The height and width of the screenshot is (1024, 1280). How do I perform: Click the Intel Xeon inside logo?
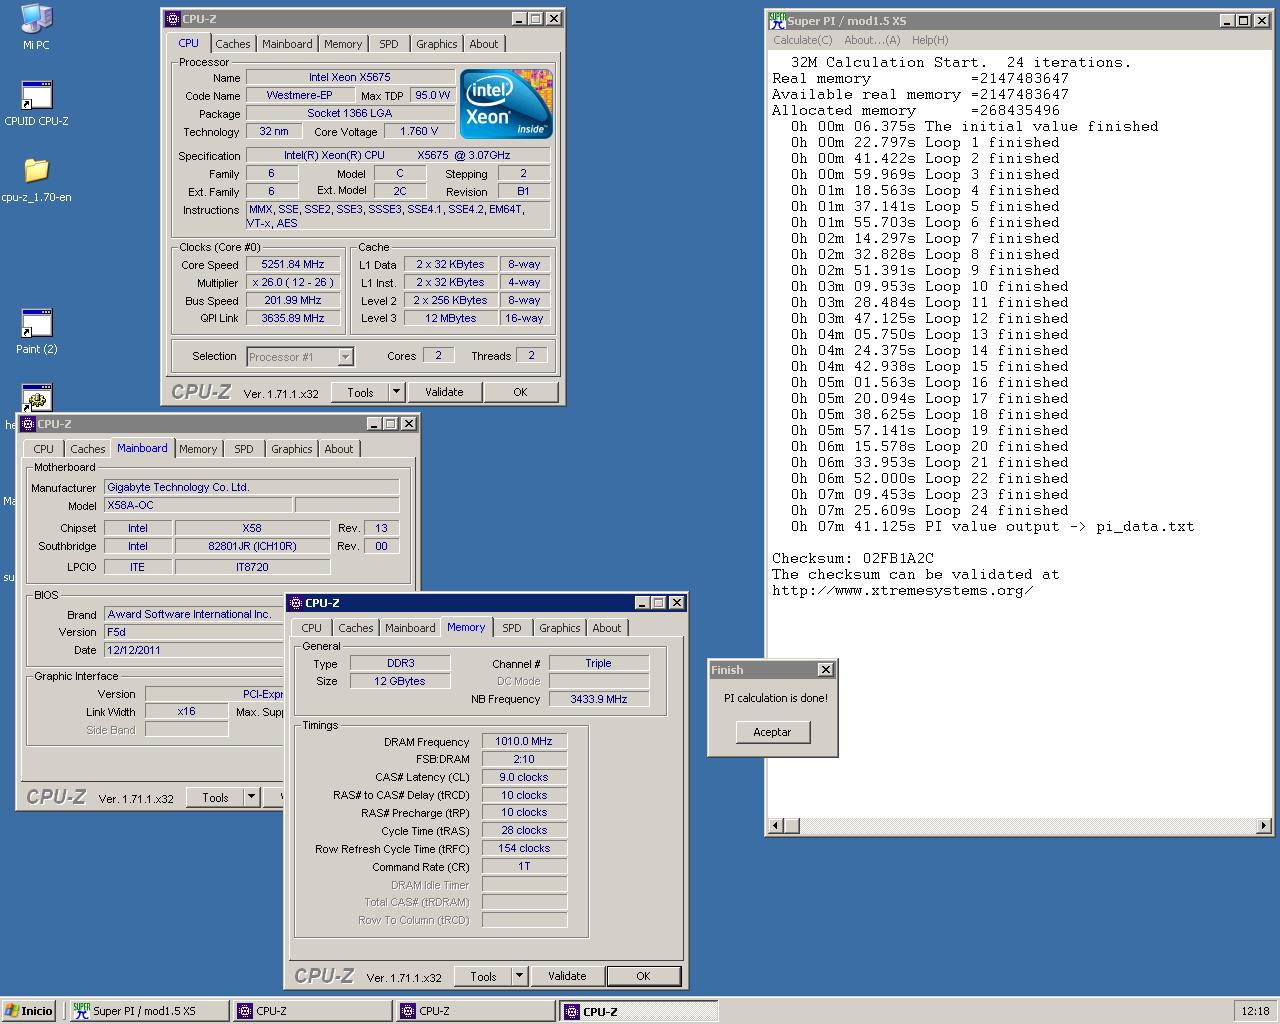[506, 104]
